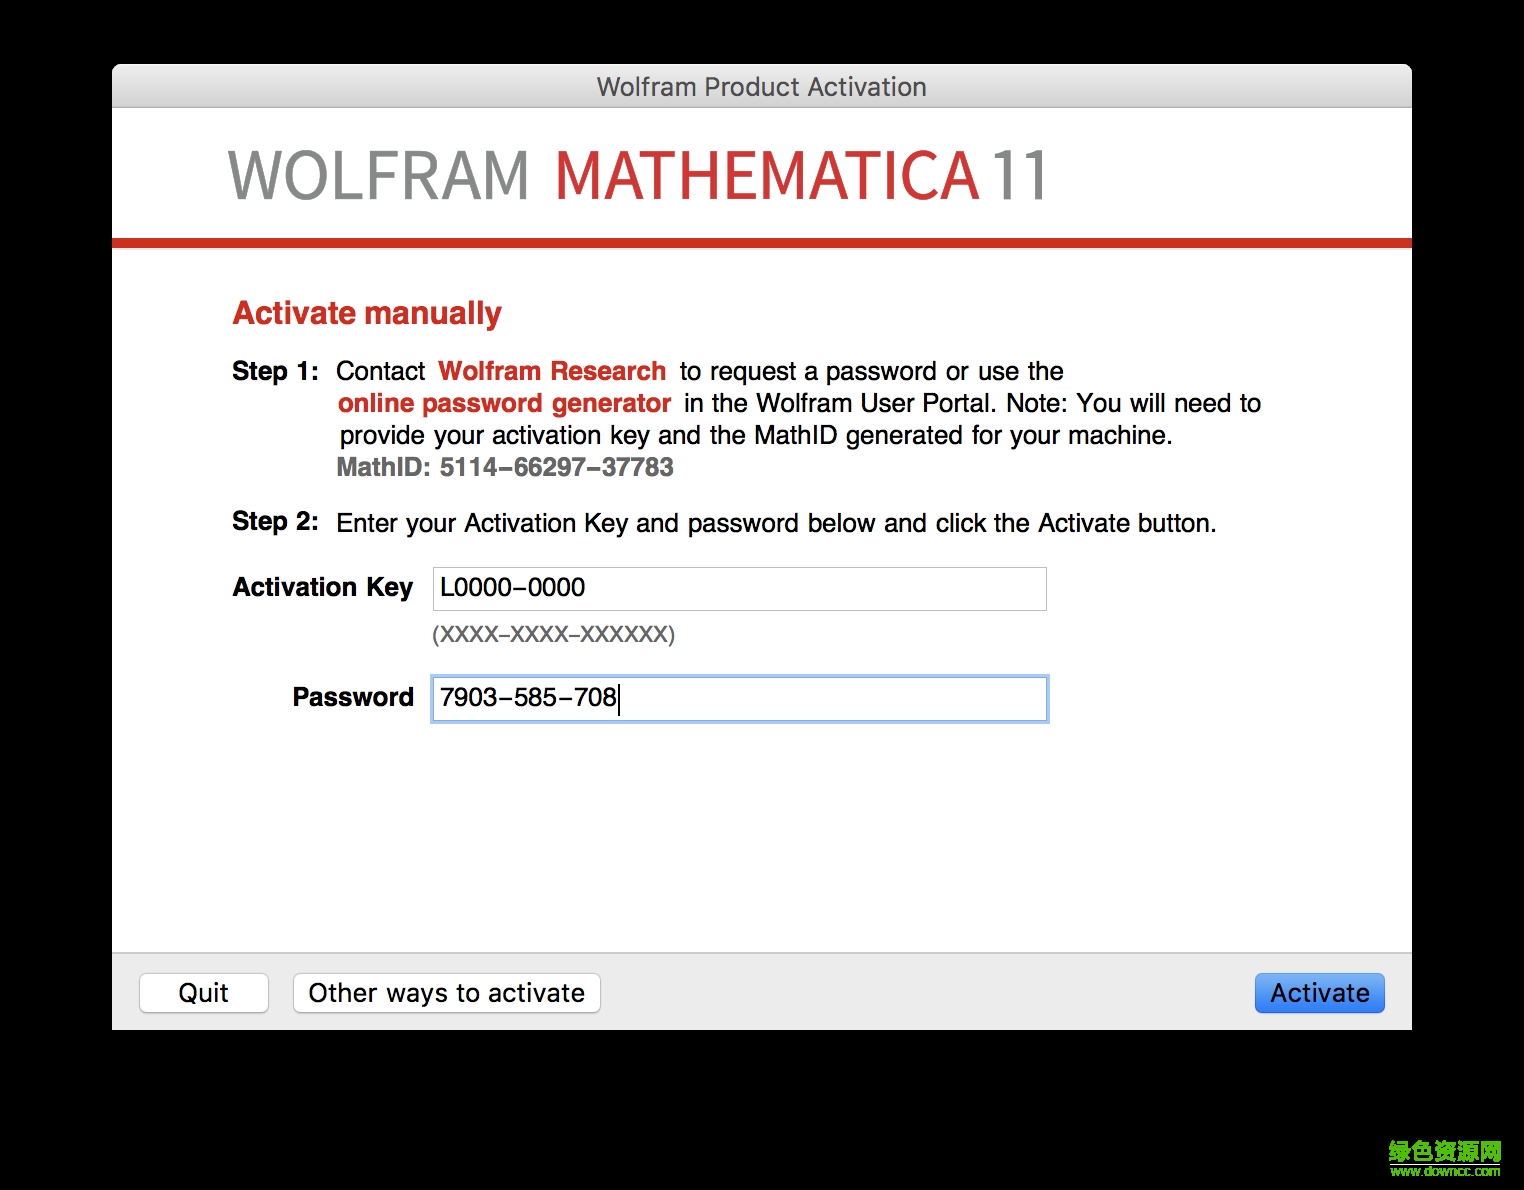Viewport: 1524px width, 1190px height.
Task: Click the Activation Key format hint text
Action: click(x=554, y=634)
